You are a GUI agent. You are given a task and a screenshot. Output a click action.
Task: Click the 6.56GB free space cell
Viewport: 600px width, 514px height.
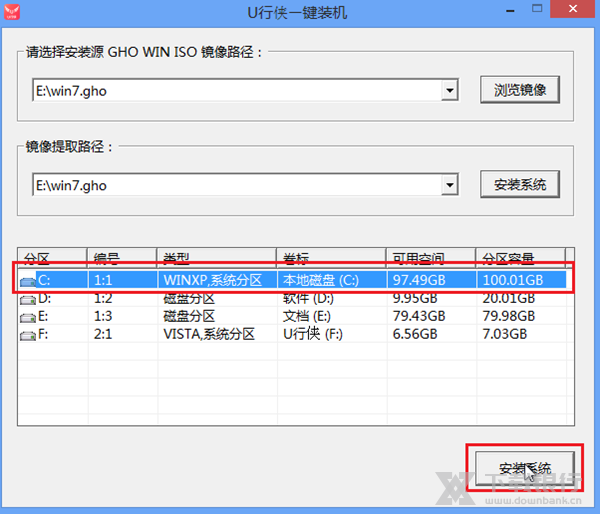[432, 334]
